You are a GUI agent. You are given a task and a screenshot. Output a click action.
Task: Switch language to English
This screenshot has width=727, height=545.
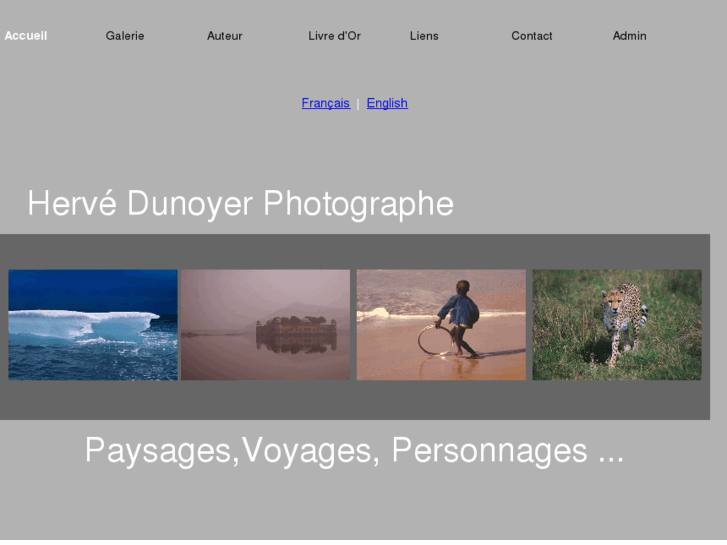(x=387, y=103)
